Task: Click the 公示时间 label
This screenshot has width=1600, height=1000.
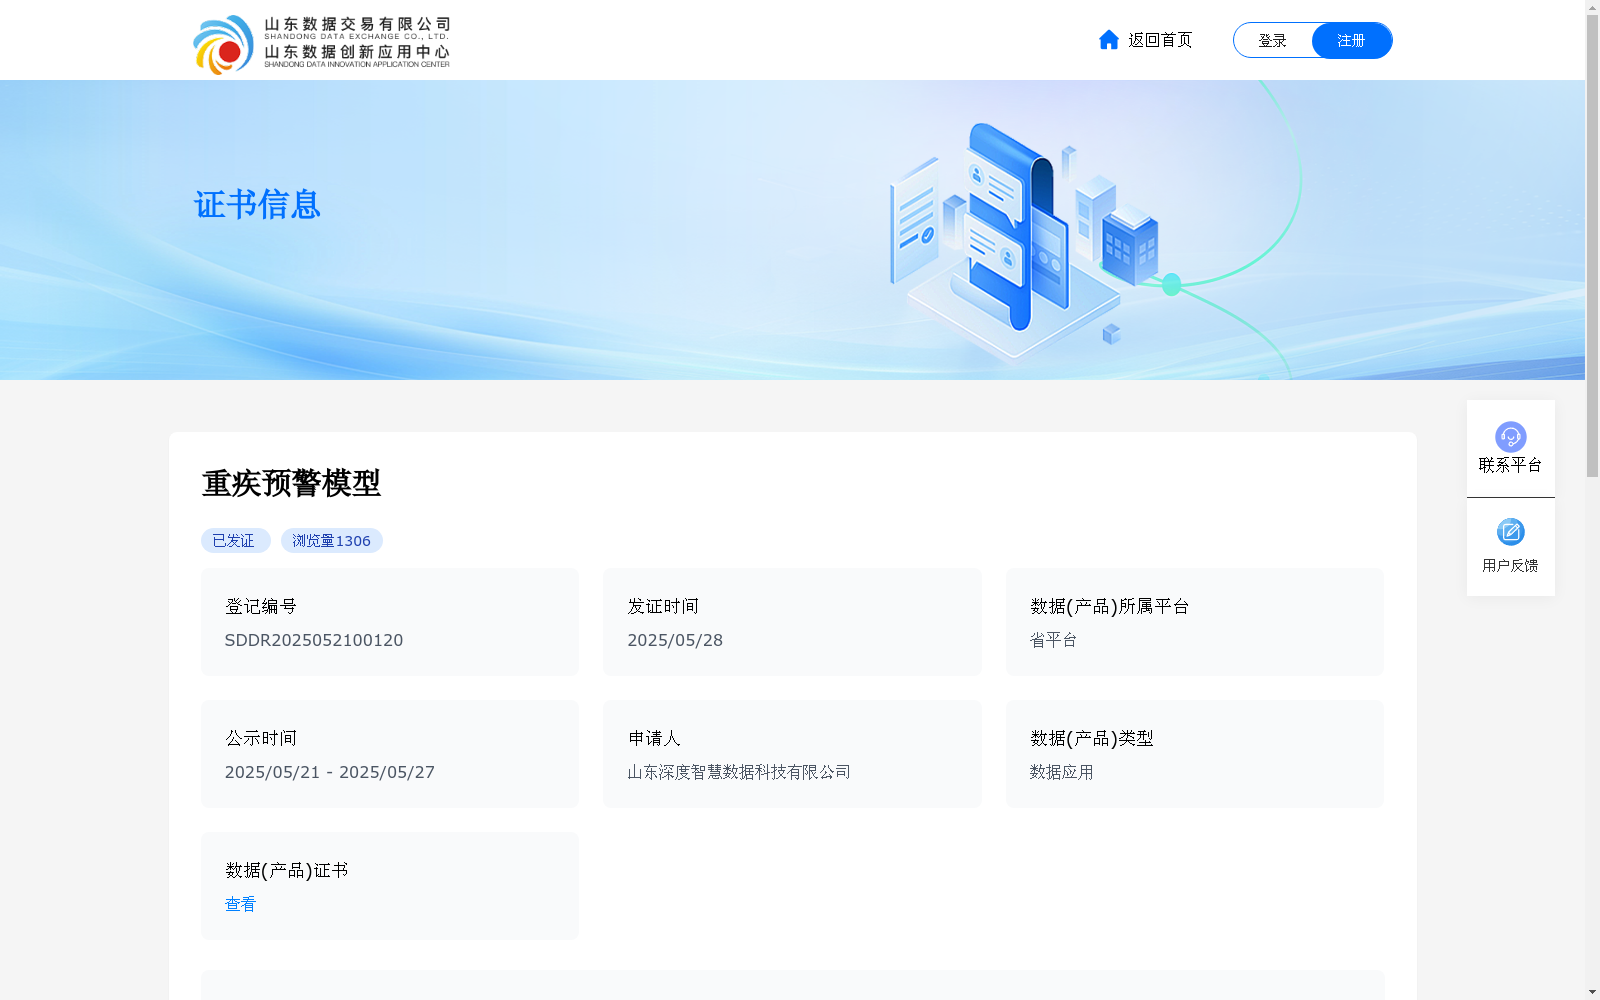Action: (261, 738)
